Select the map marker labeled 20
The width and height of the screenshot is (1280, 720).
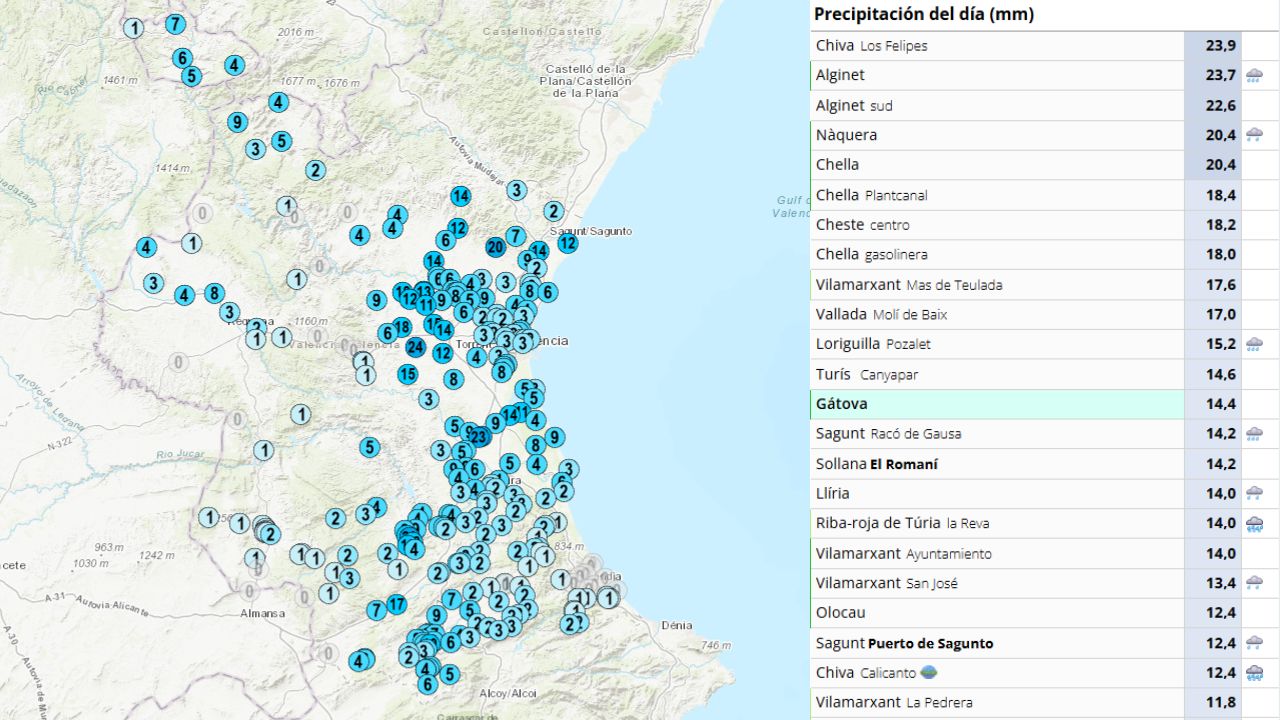coord(495,247)
